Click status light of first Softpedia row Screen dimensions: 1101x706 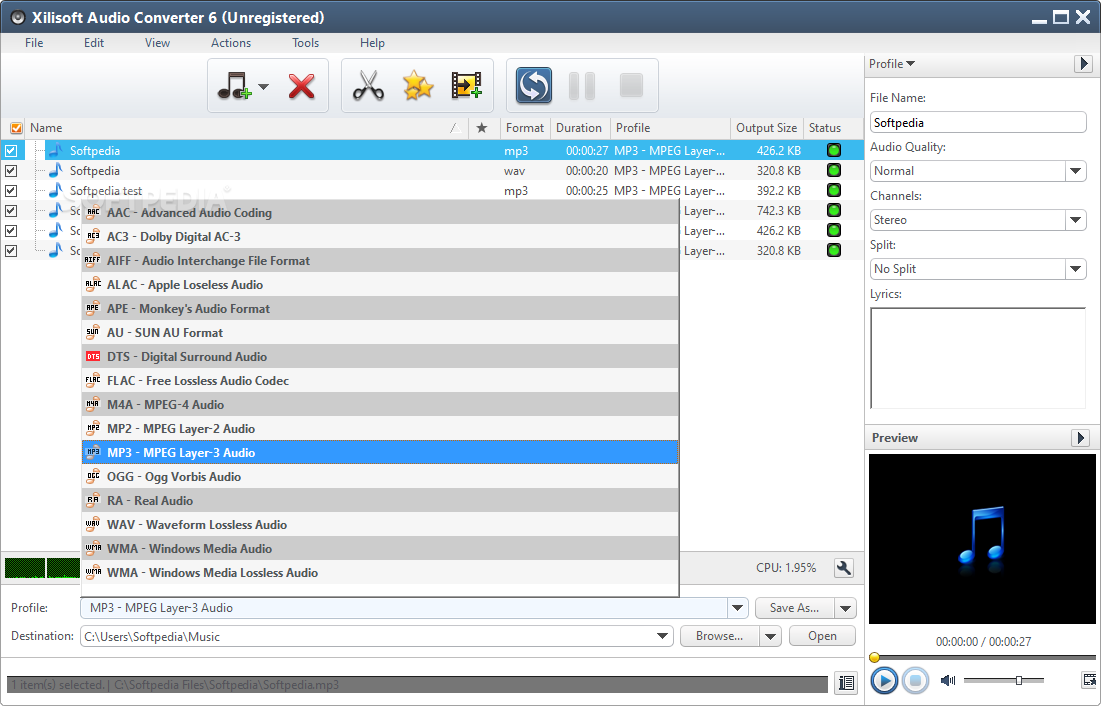[833, 150]
